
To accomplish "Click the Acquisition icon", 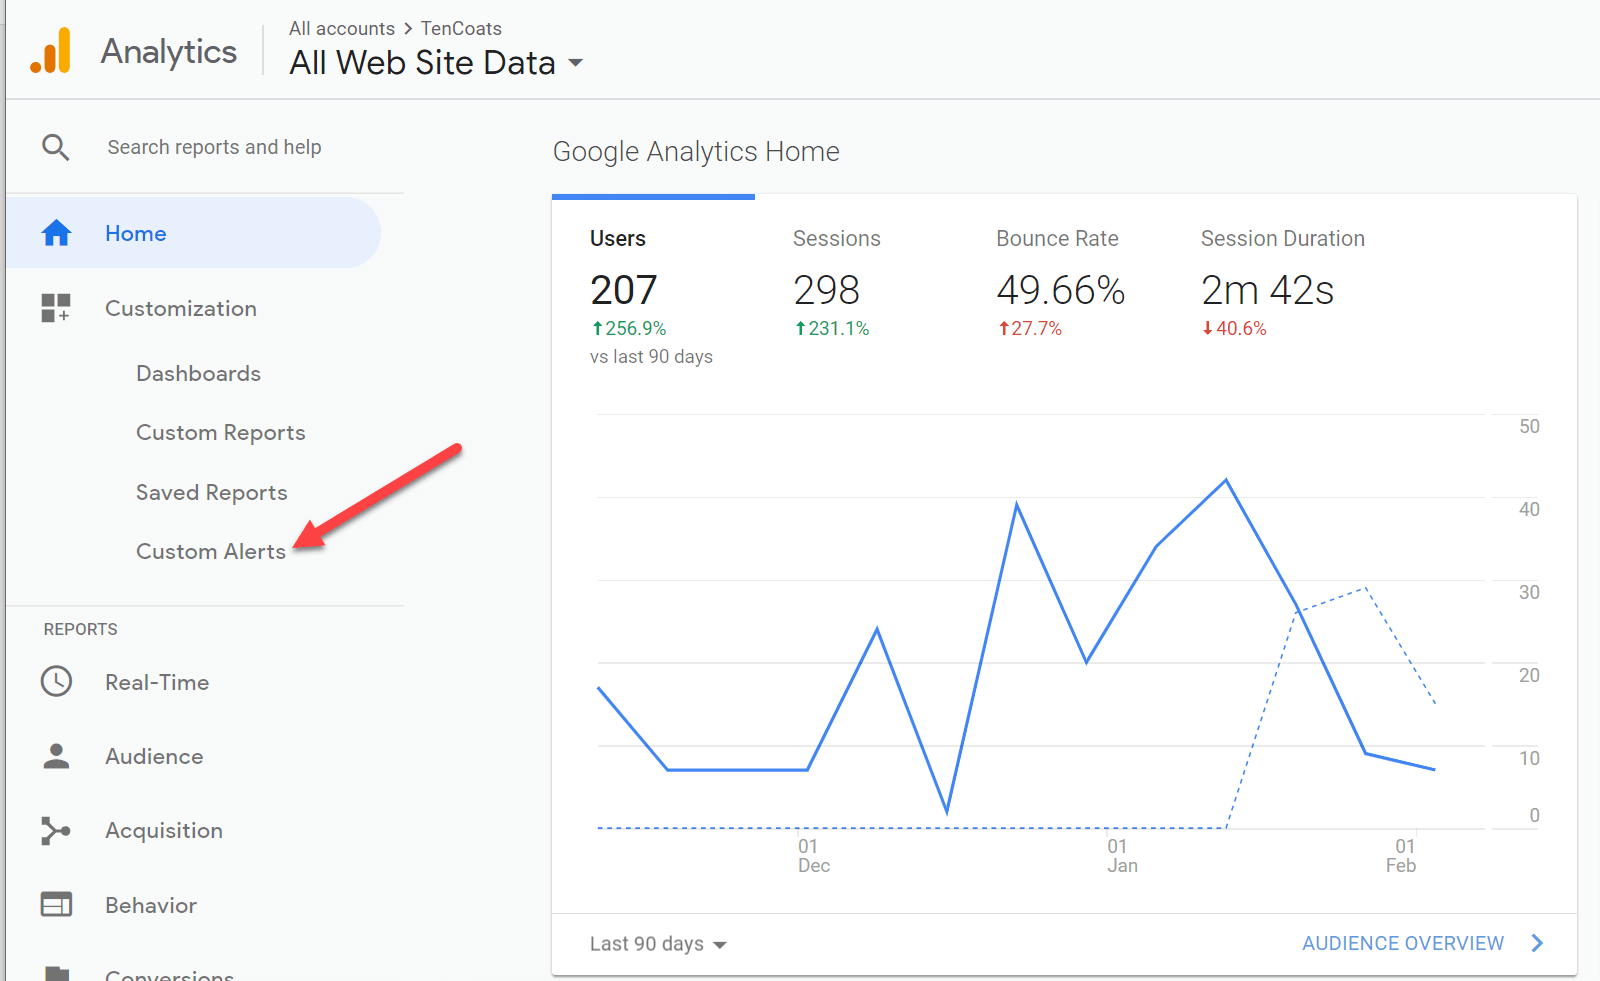I will click(57, 830).
